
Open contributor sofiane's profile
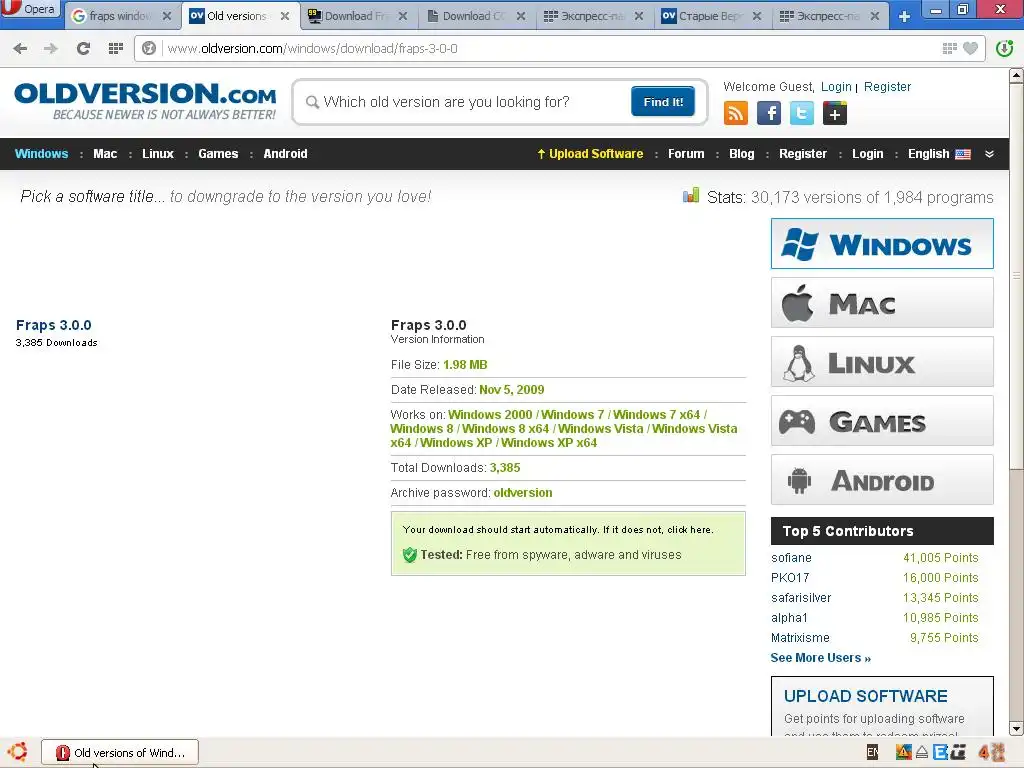(x=791, y=558)
